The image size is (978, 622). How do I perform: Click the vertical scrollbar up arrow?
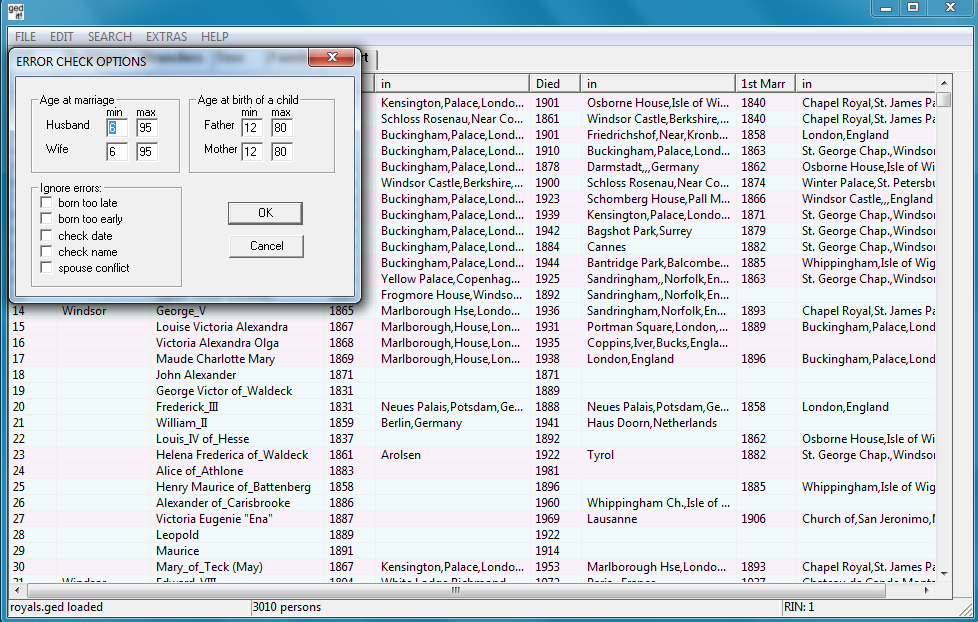click(944, 83)
